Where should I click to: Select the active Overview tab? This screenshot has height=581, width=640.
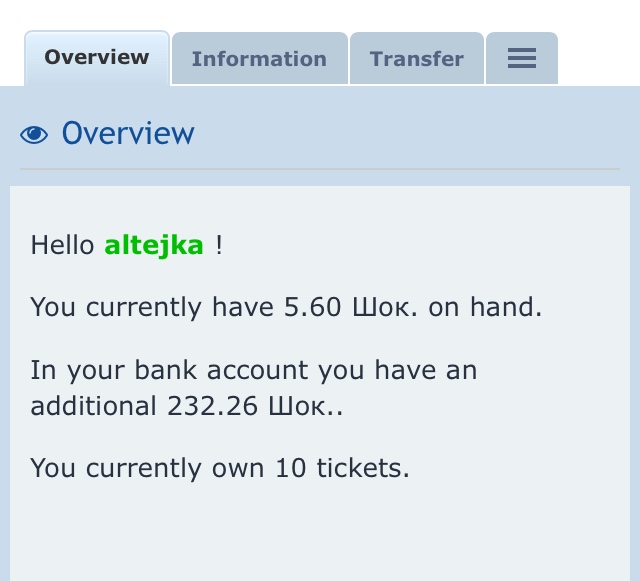(96, 57)
